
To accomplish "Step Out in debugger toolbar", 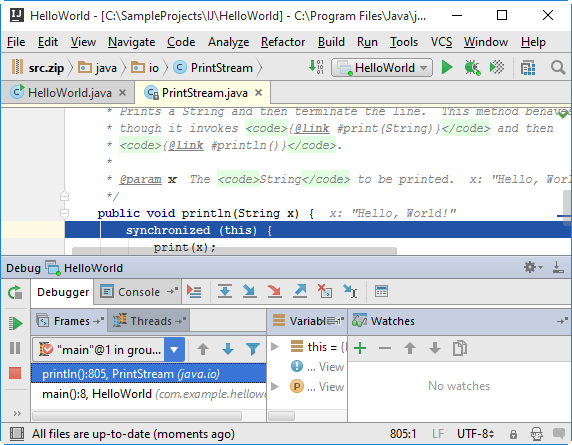I will [x=300, y=291].
